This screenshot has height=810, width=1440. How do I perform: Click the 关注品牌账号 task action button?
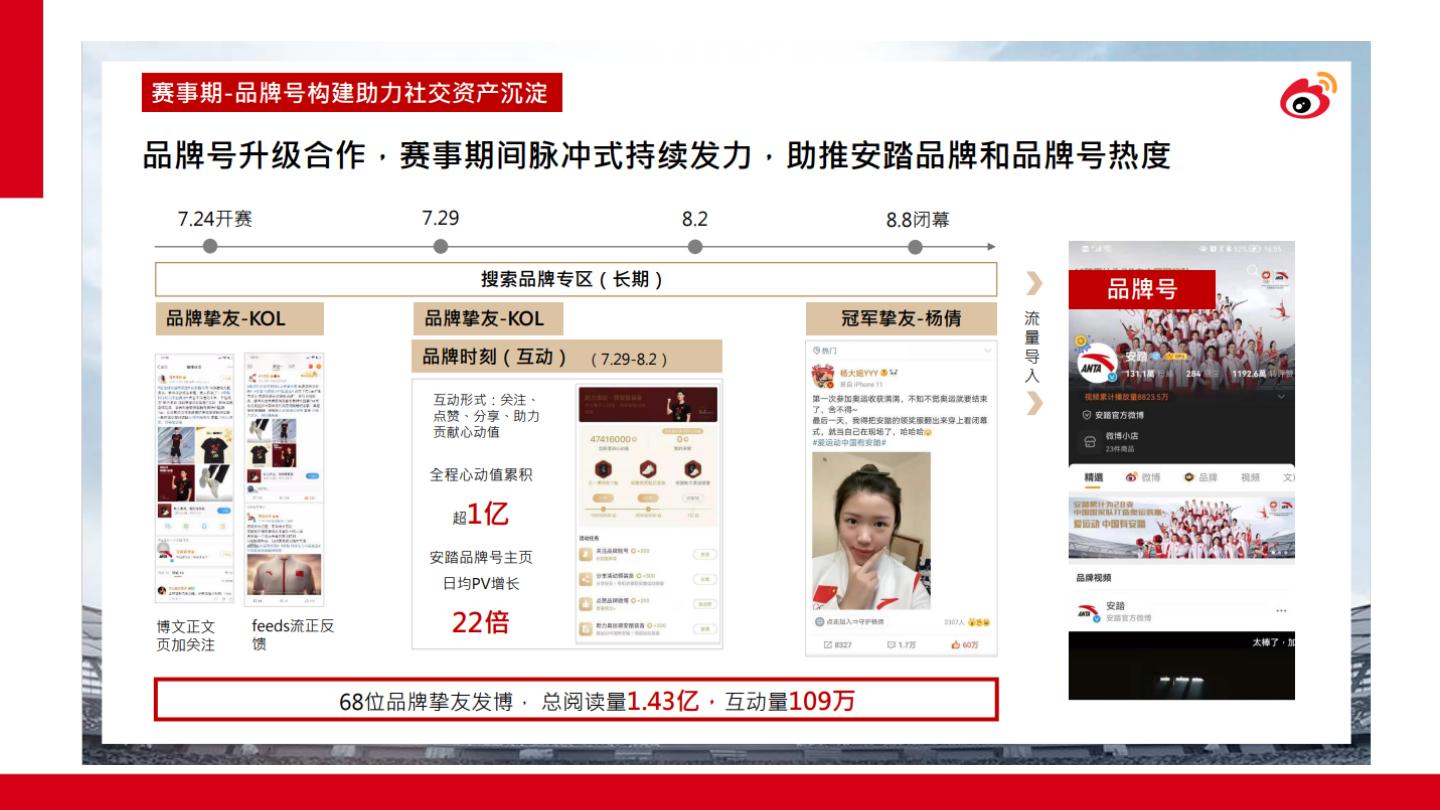[705, 554]
